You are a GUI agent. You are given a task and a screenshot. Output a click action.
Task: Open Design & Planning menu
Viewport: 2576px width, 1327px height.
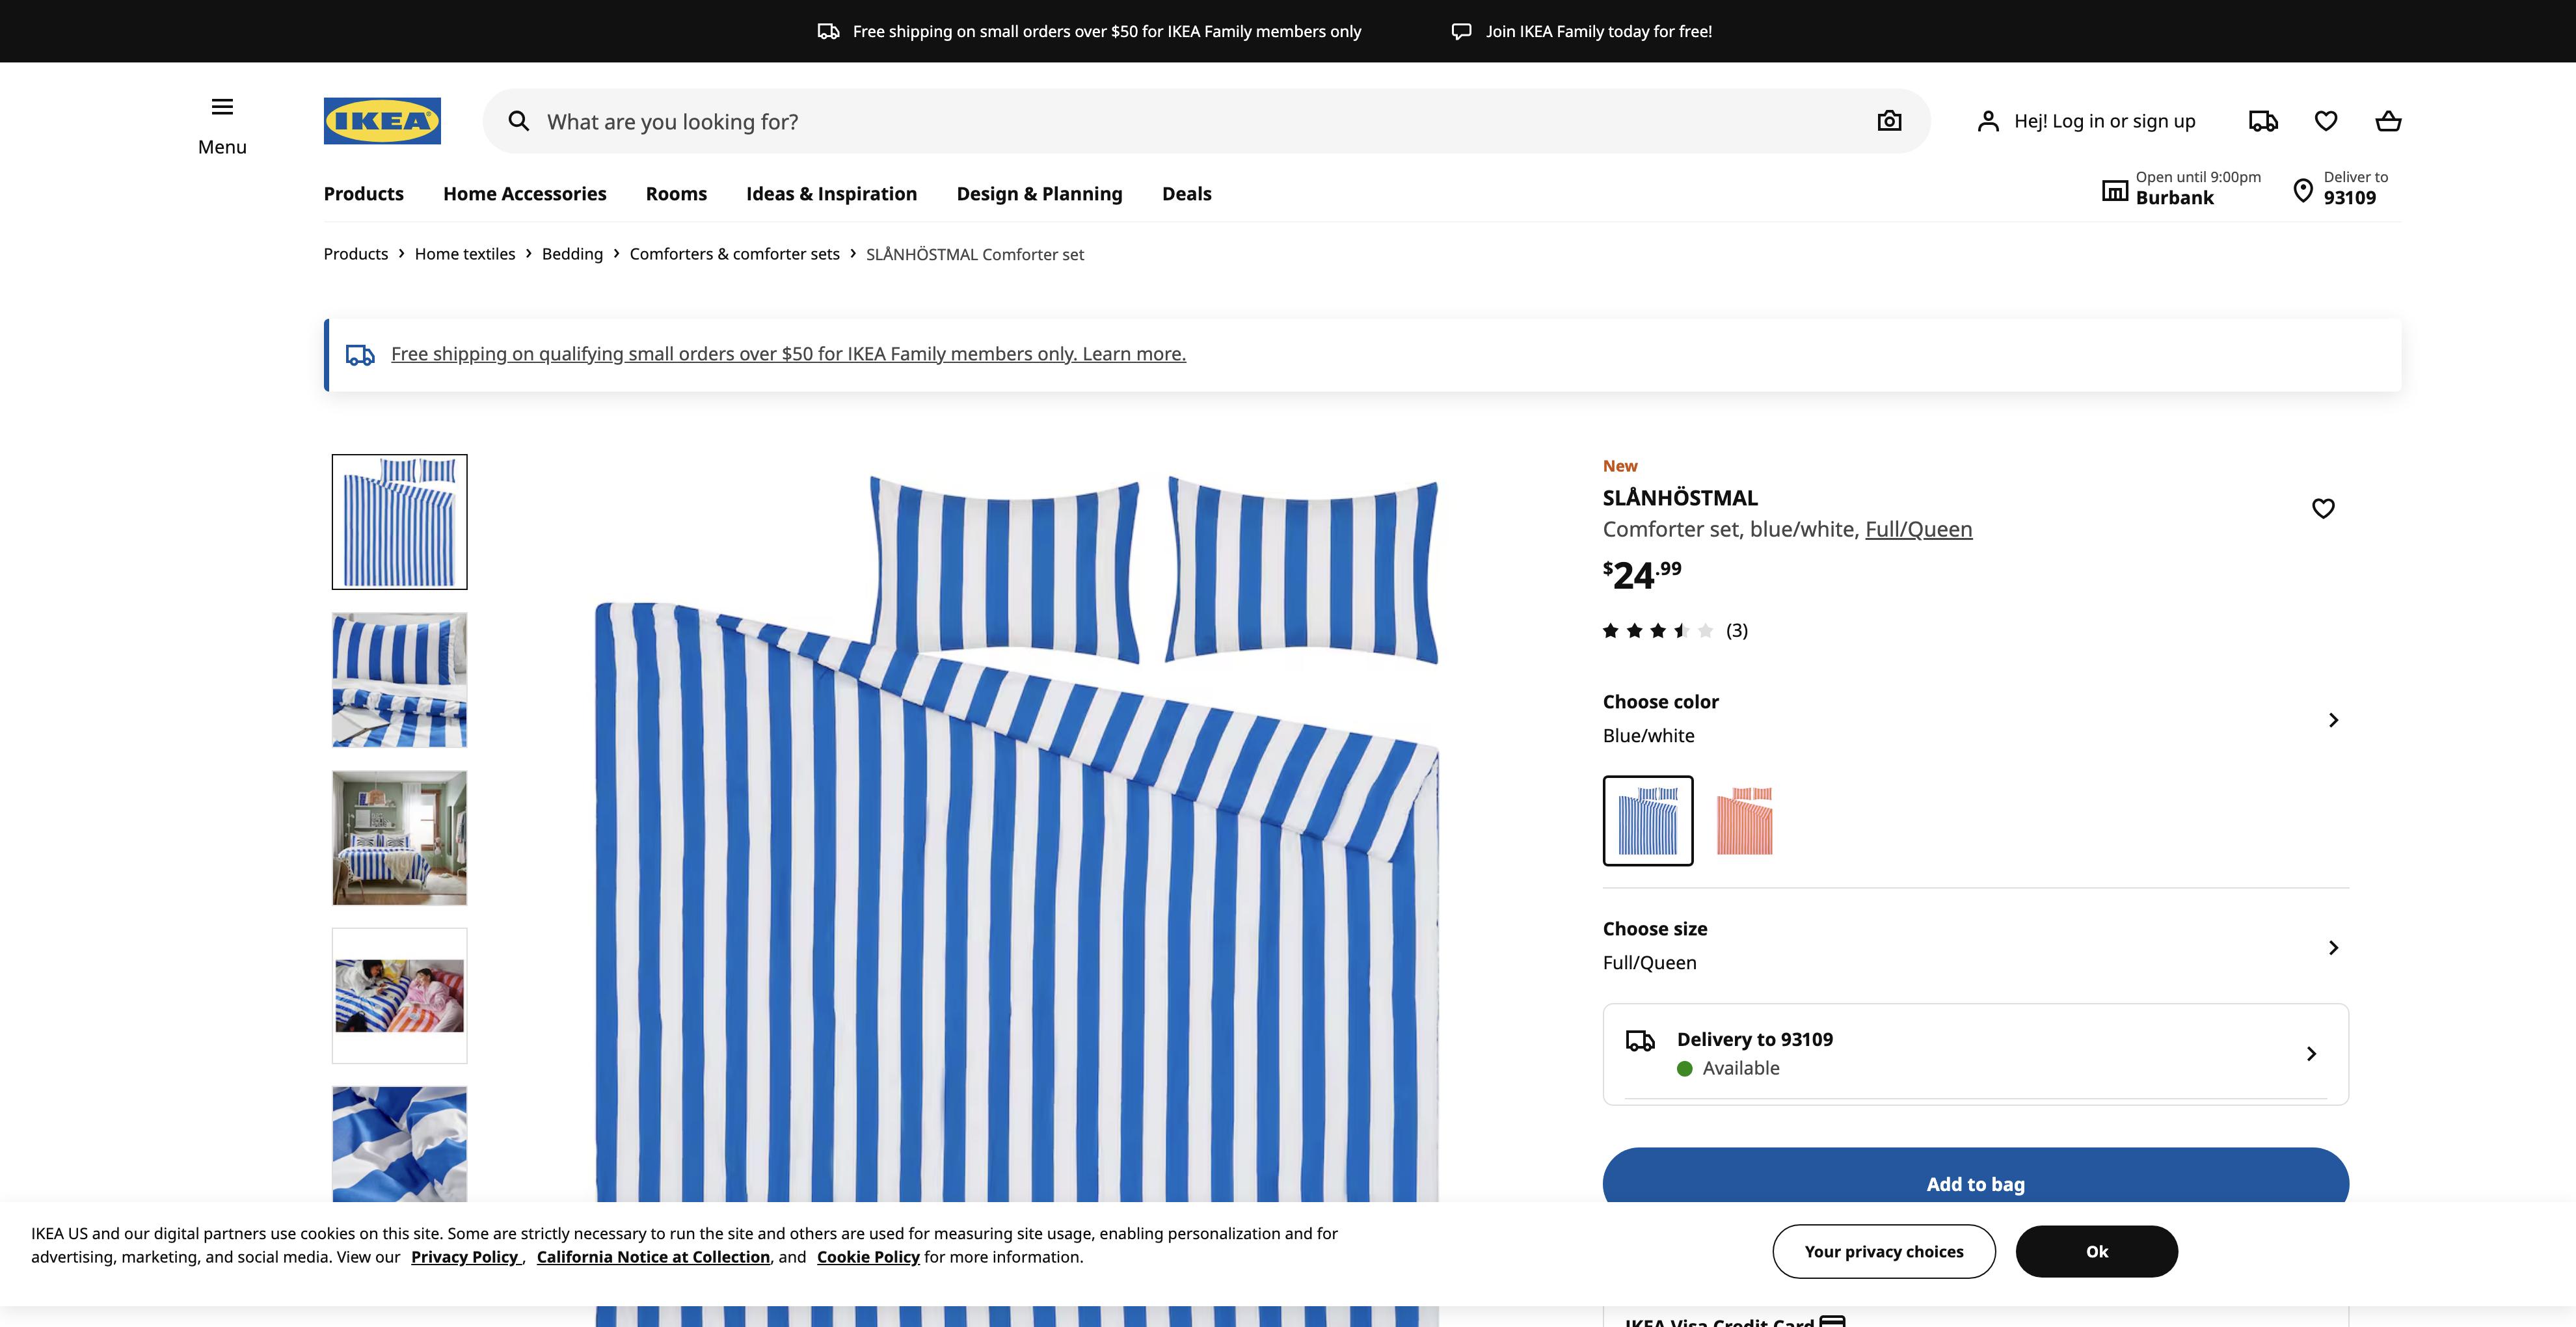click(1039, 193)
